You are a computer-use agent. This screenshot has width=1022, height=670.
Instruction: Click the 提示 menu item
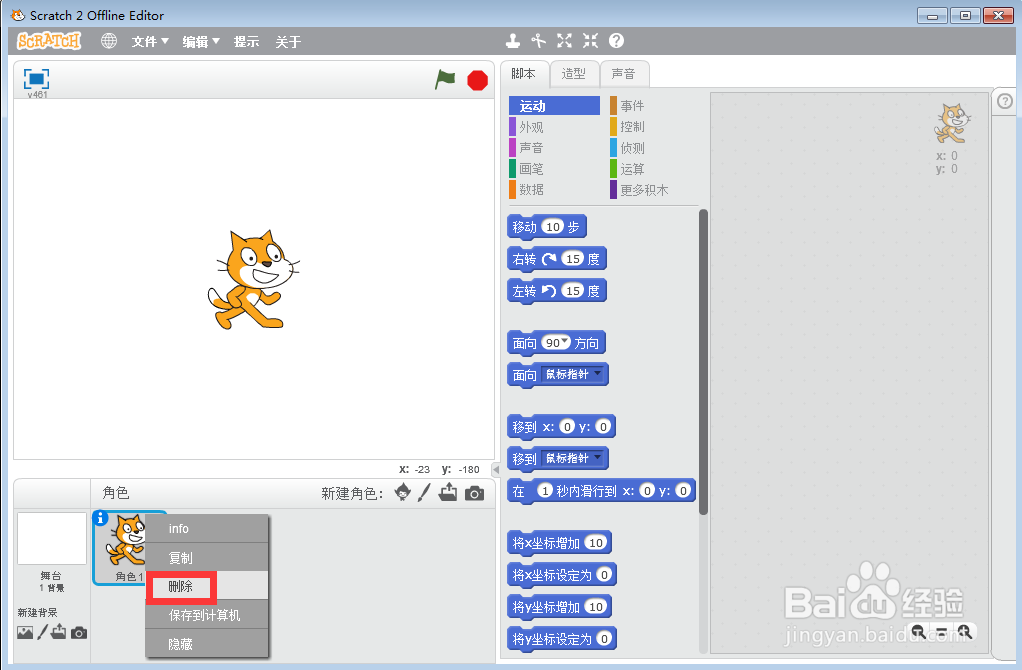[246, 42]
